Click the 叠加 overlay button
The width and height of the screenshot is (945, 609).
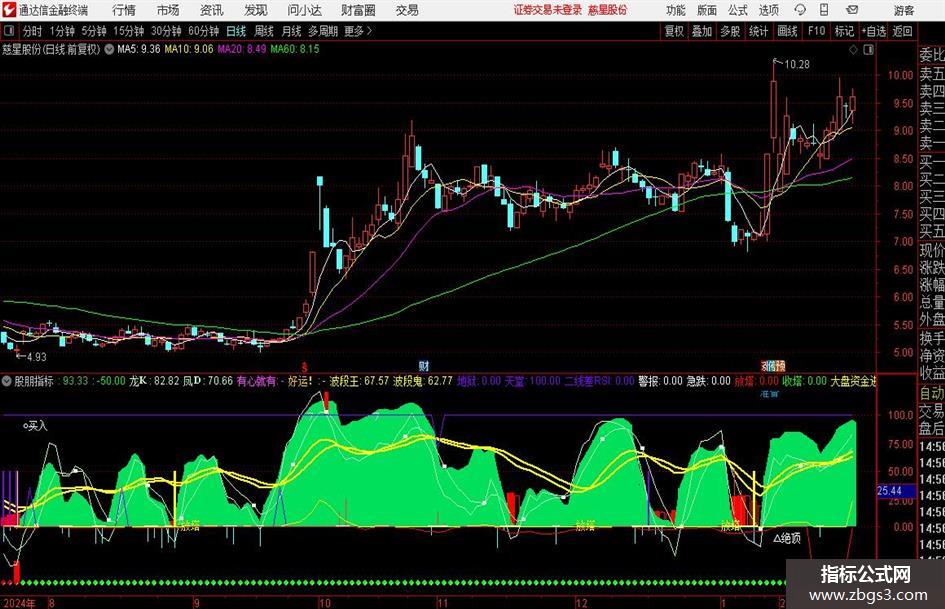702,31
